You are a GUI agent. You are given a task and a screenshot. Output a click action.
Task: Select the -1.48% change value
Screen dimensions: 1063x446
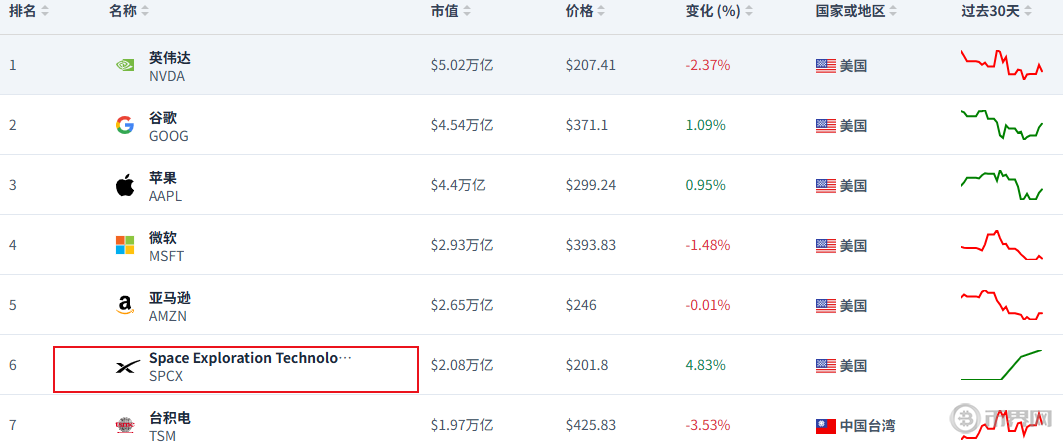[708, 245]
